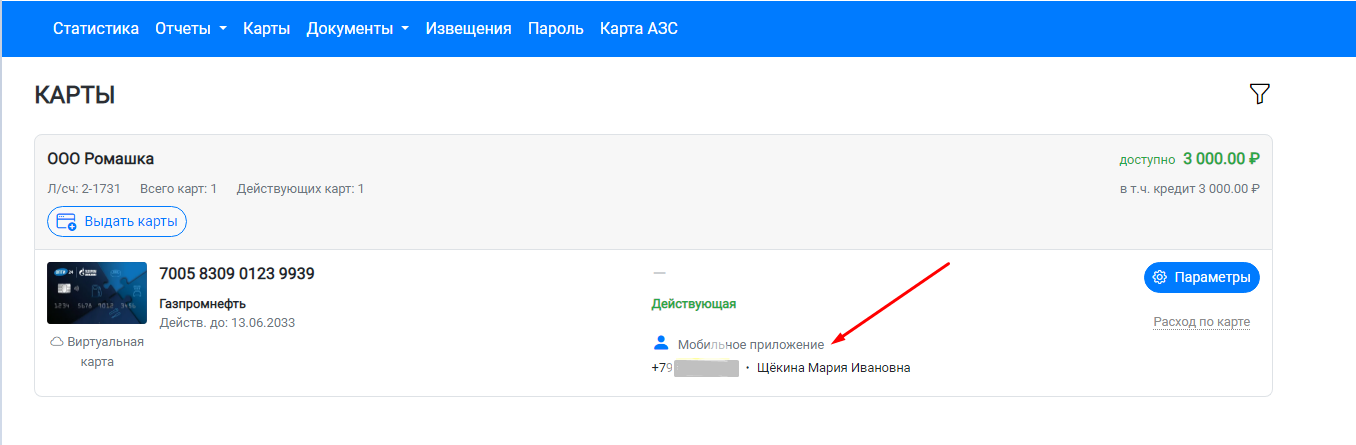The image size is (1356, 445).
Task: Open the Статистика menu item
Action: click(x=96, y=29)
